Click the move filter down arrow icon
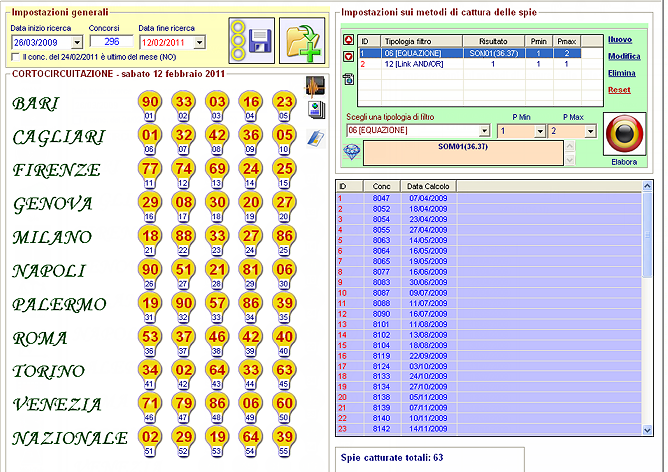The width and height of the screenshot is (668, 472). pos(348,56)
